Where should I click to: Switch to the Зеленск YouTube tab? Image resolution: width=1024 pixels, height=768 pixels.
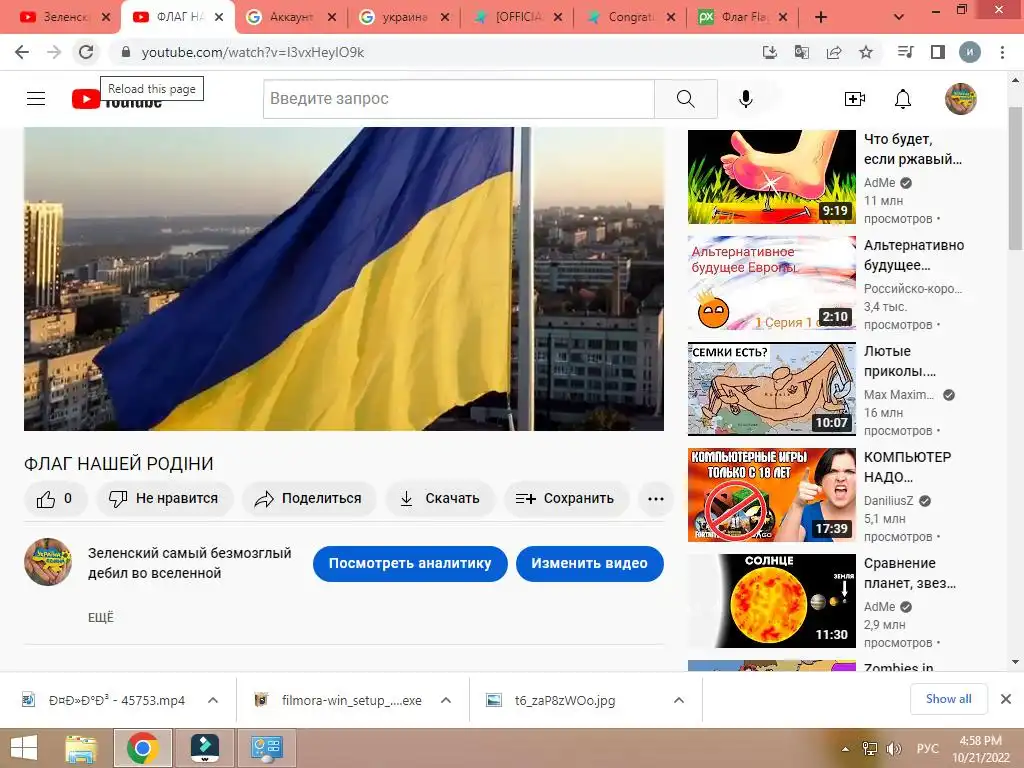65,18
